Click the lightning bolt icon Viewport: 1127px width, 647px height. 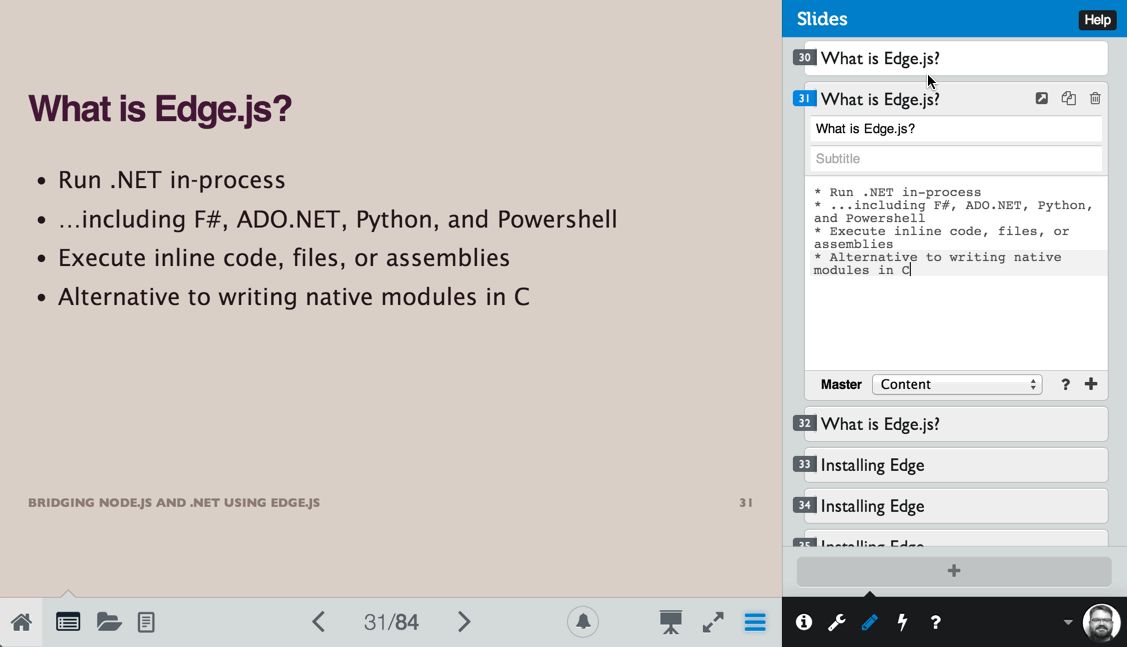902,622
